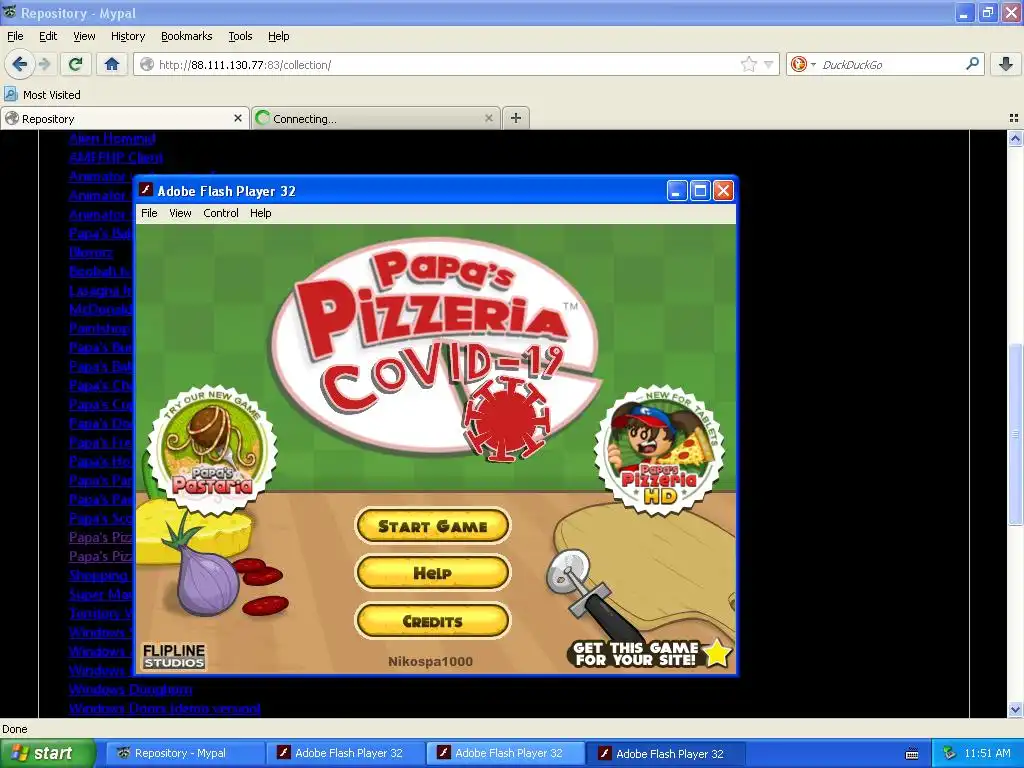The image size is (1024, 768).
Task: Click the browser Forward arrow button
Action: [x=44, y=64]
